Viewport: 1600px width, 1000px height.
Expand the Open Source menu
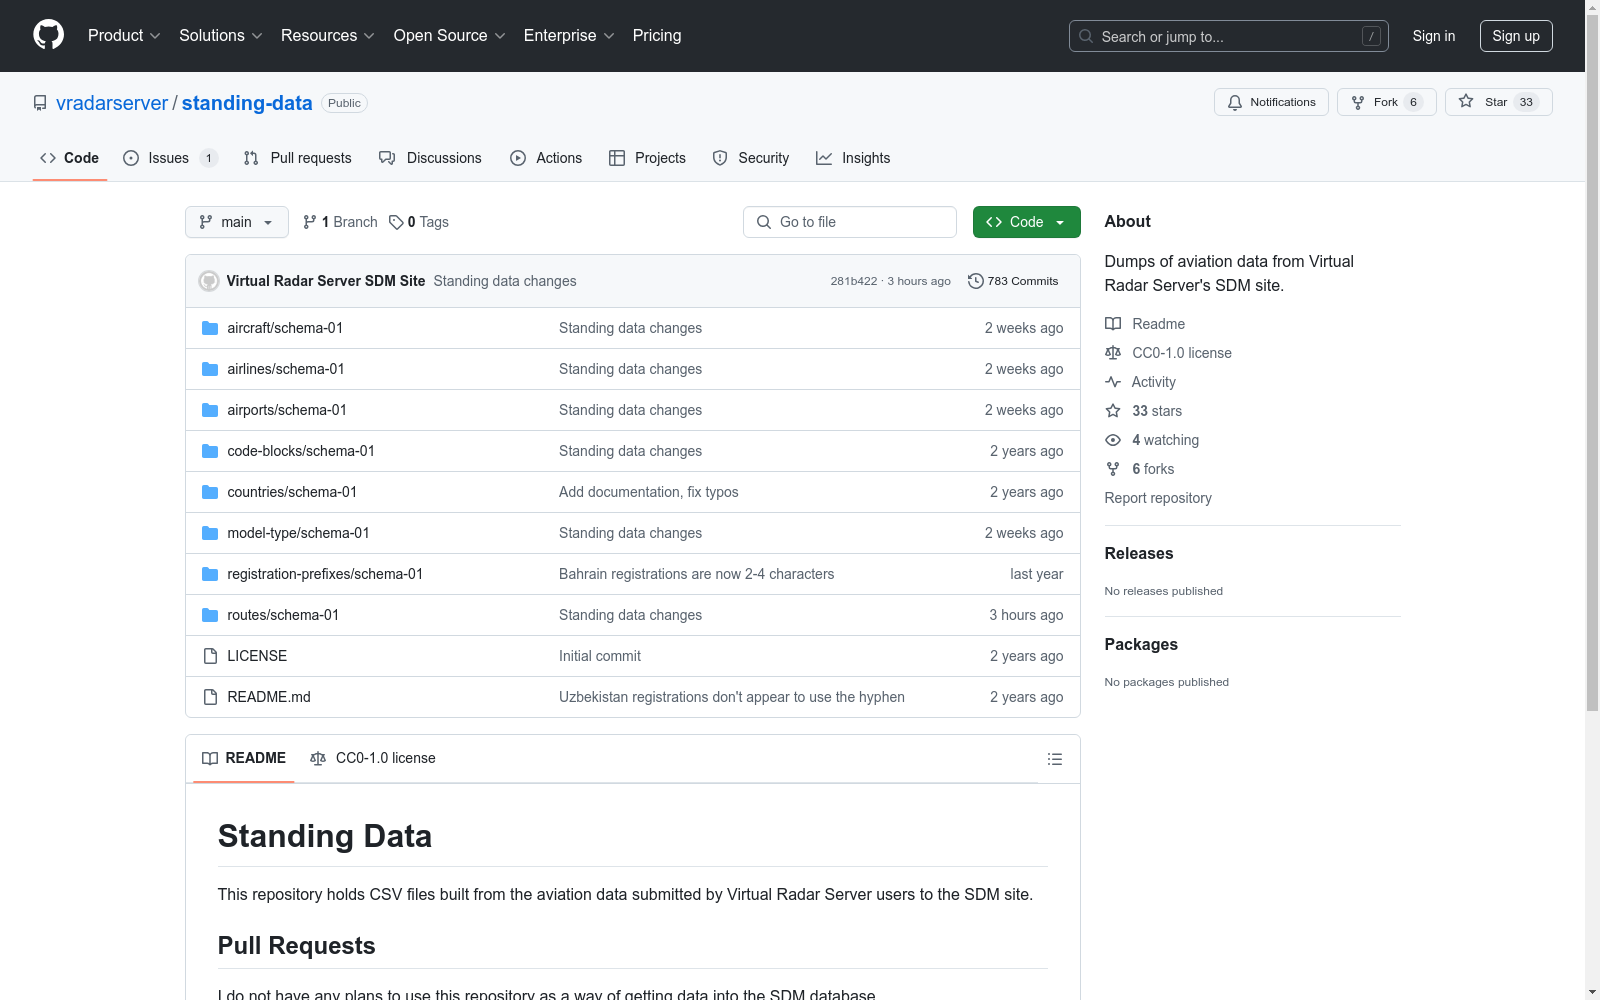click(x=450, y=35)
